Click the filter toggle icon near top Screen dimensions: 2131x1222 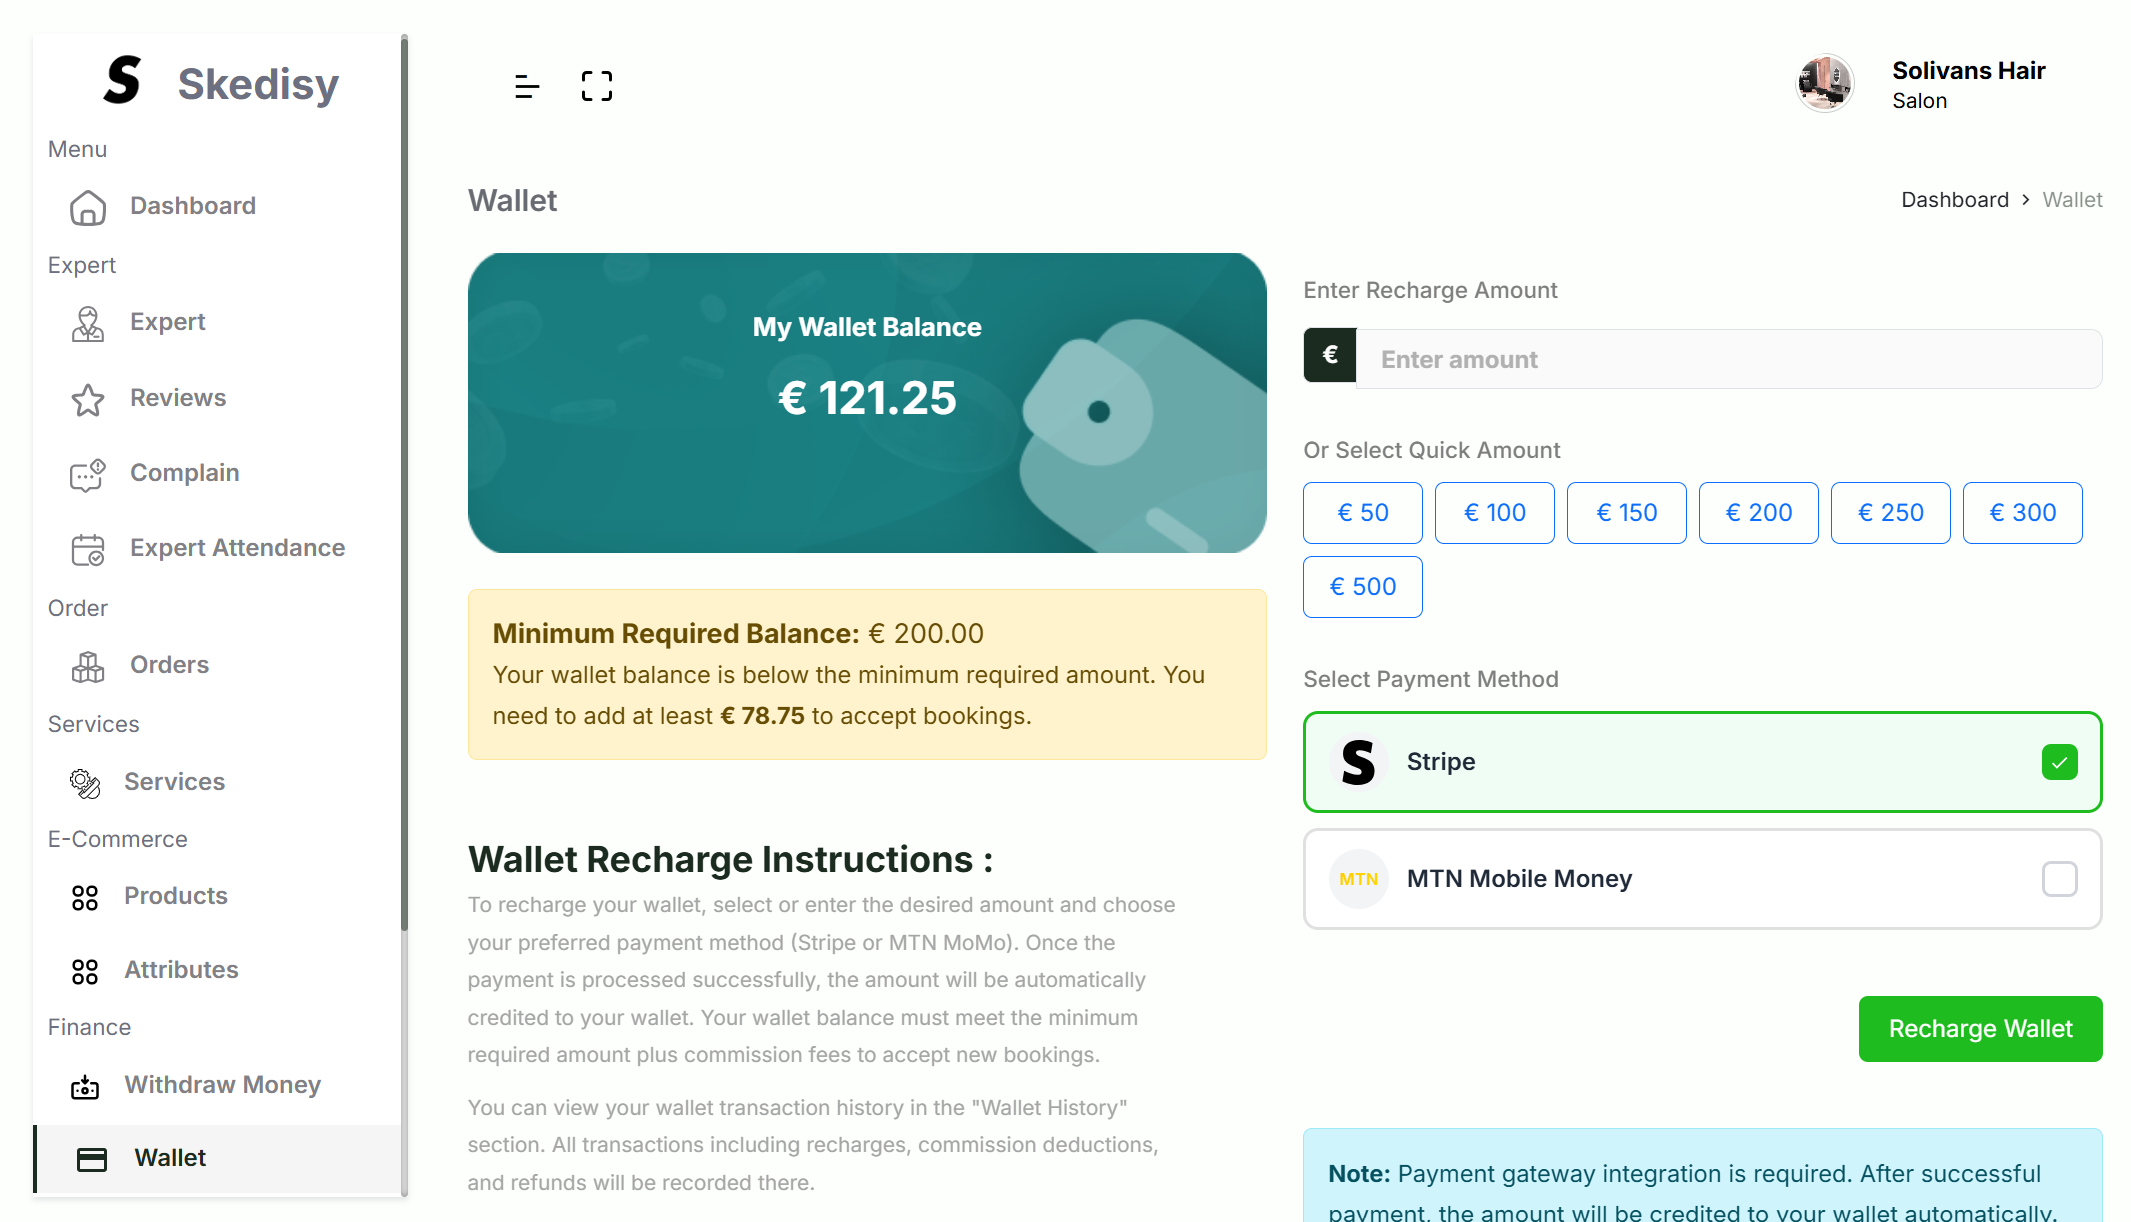coord(526,86)
